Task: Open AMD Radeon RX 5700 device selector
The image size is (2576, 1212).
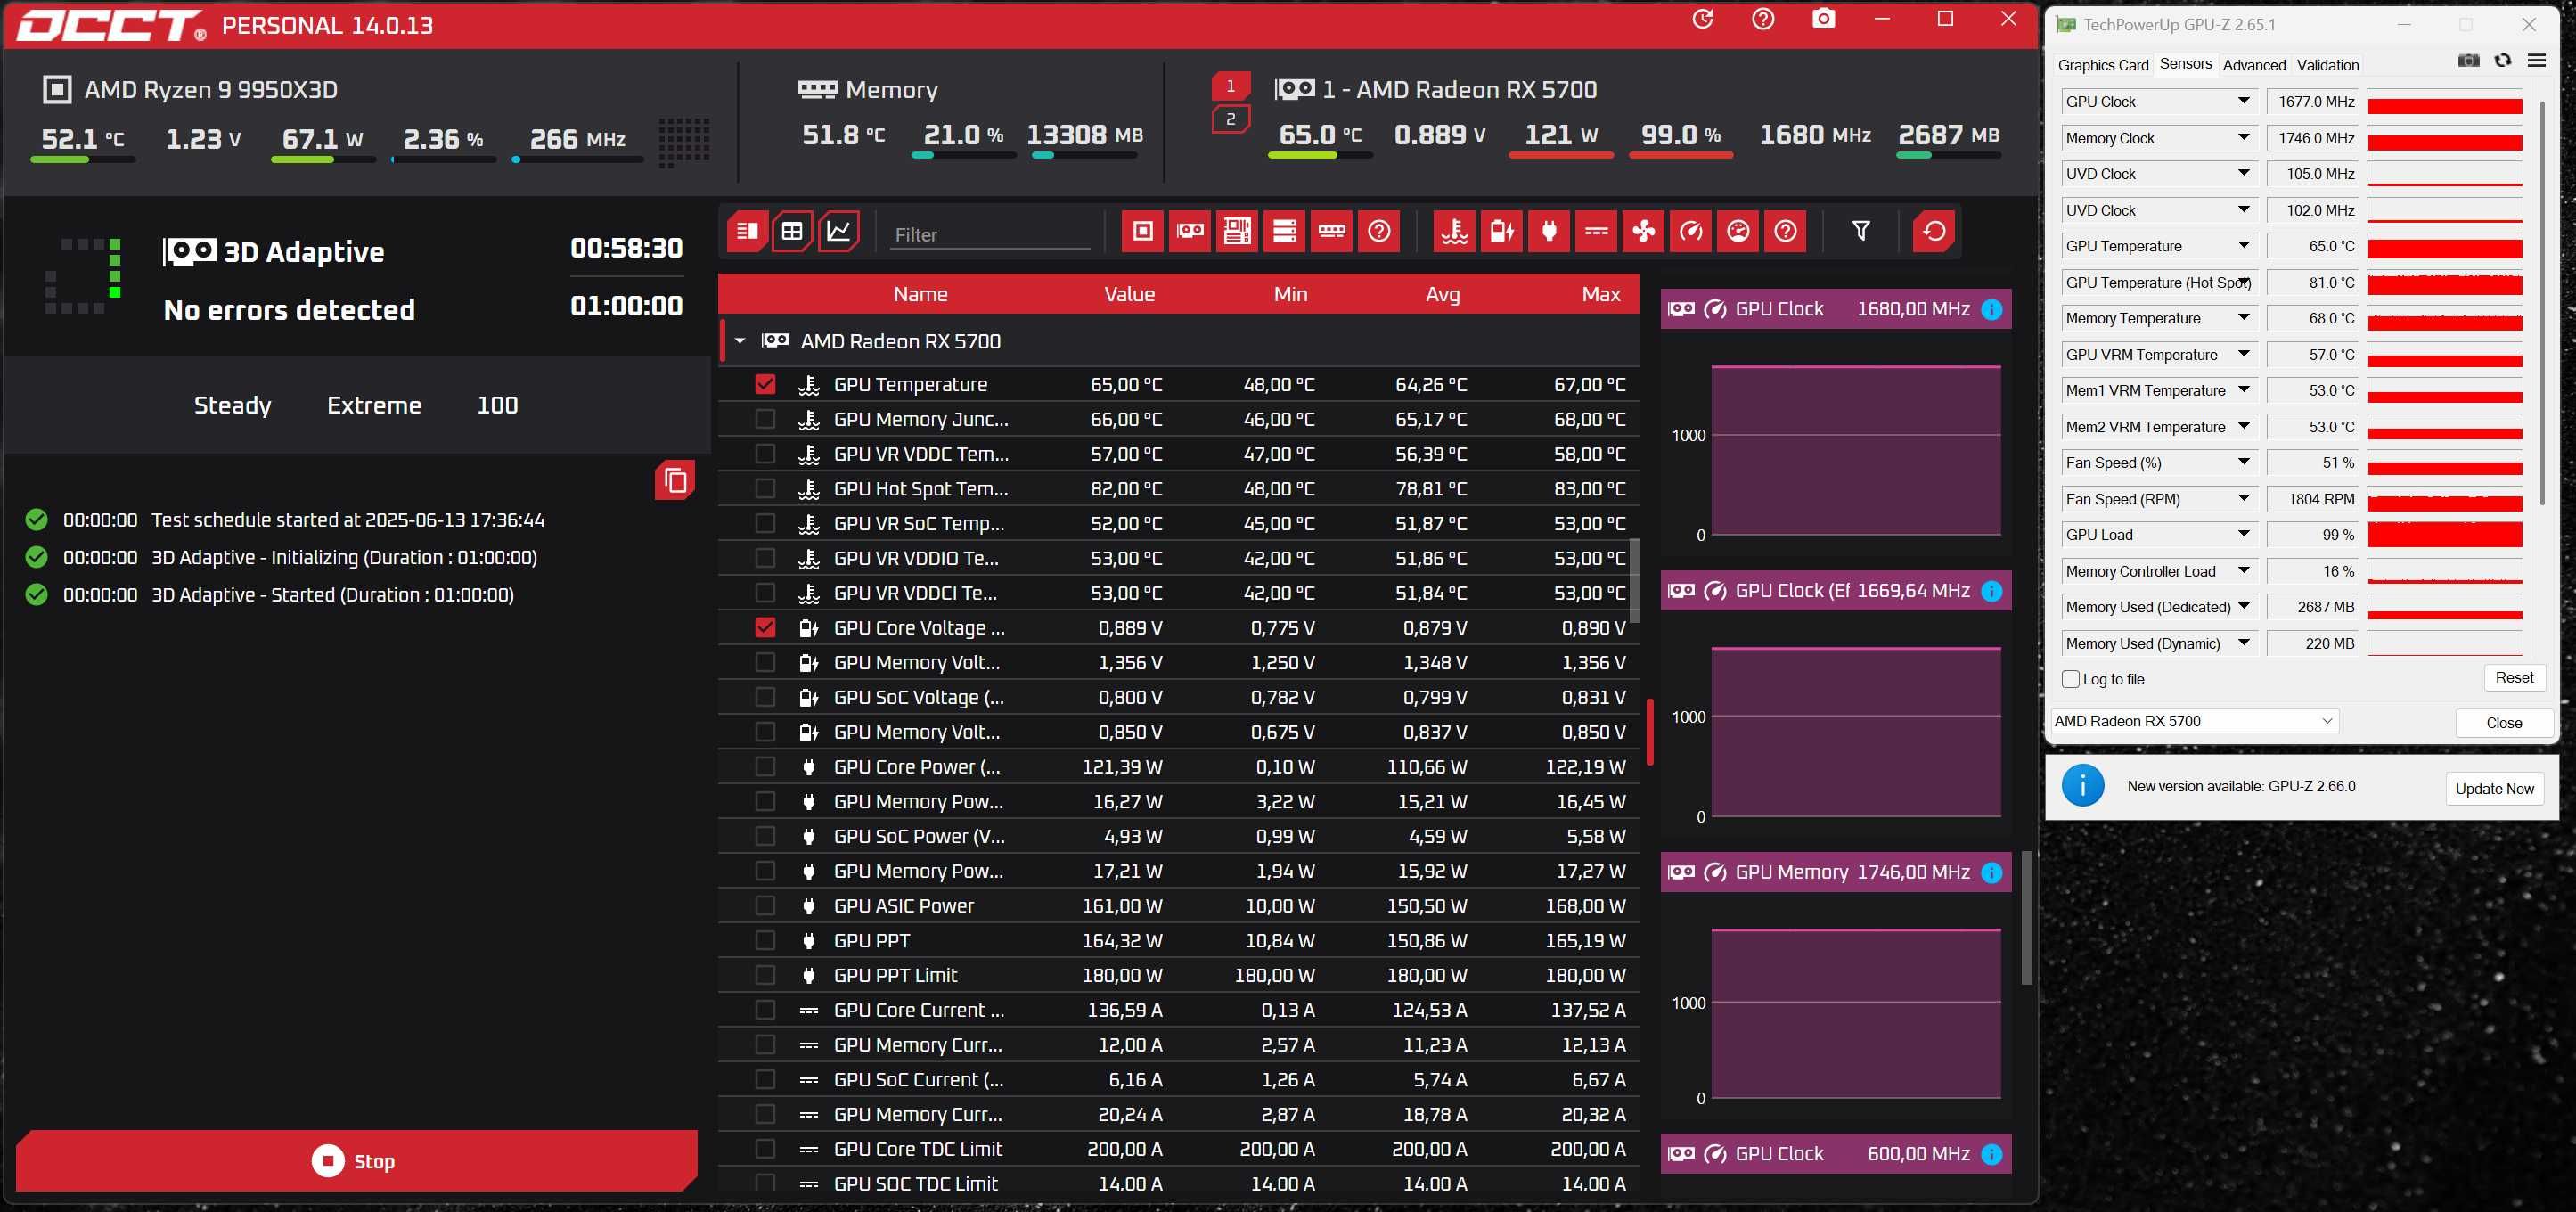Action: point(2194,721)
